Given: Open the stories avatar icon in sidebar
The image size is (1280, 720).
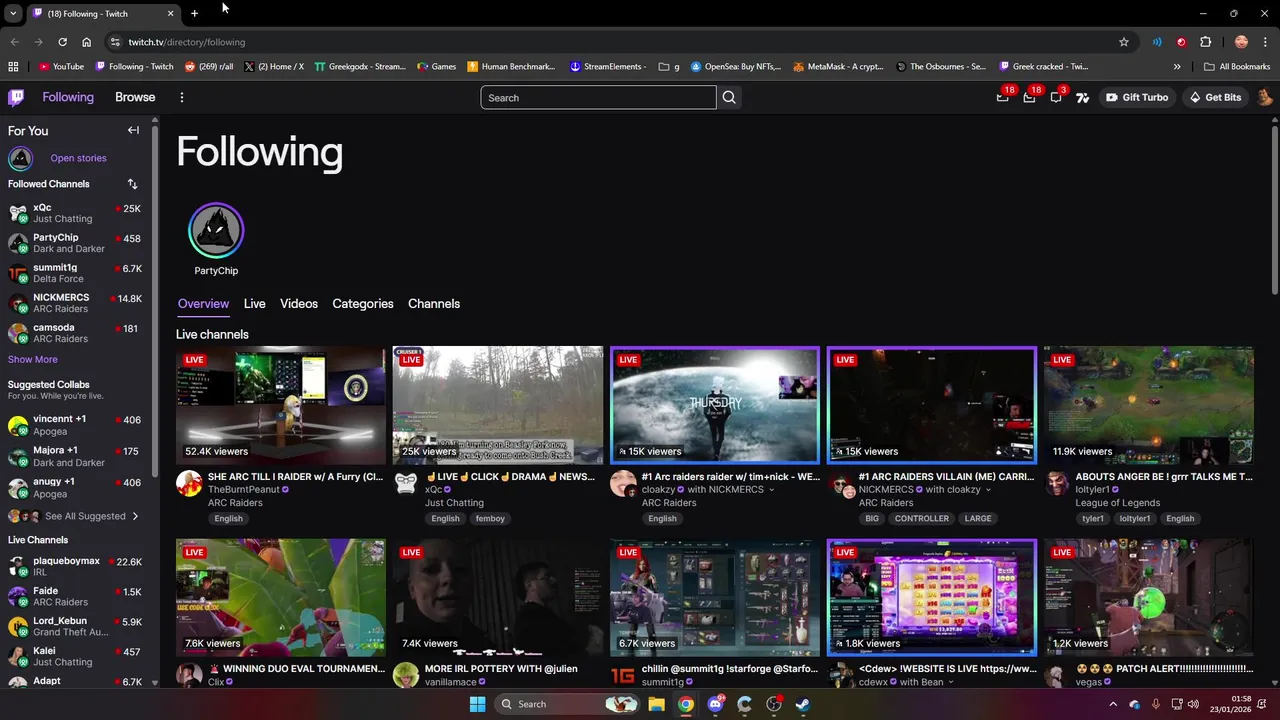Looking at the screenshot, I should pyautogui.click(x=20, y=158).
